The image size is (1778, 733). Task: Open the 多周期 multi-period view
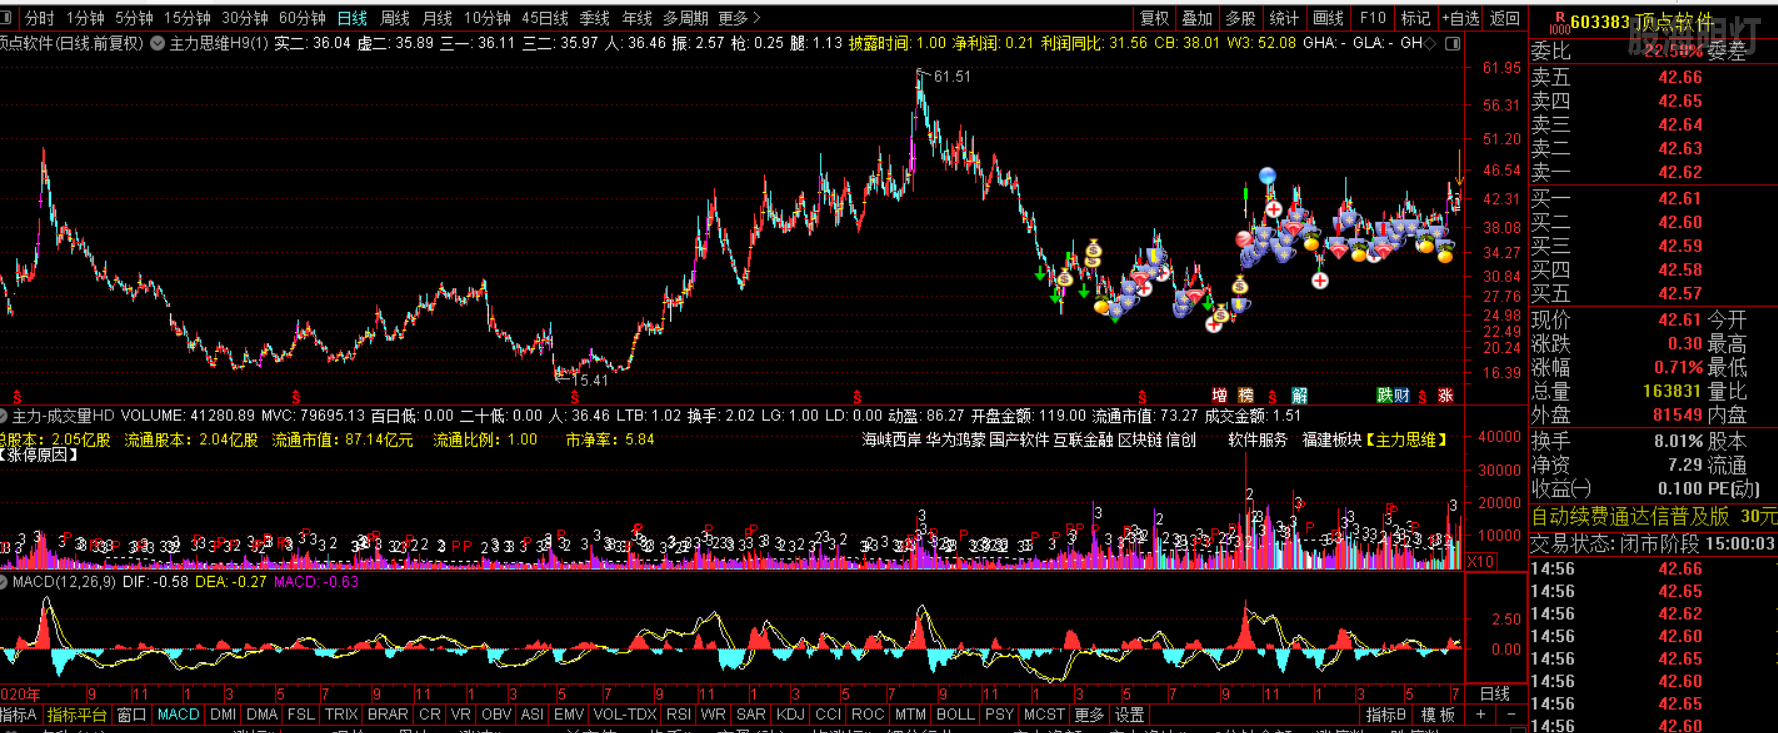pos(685,18)
